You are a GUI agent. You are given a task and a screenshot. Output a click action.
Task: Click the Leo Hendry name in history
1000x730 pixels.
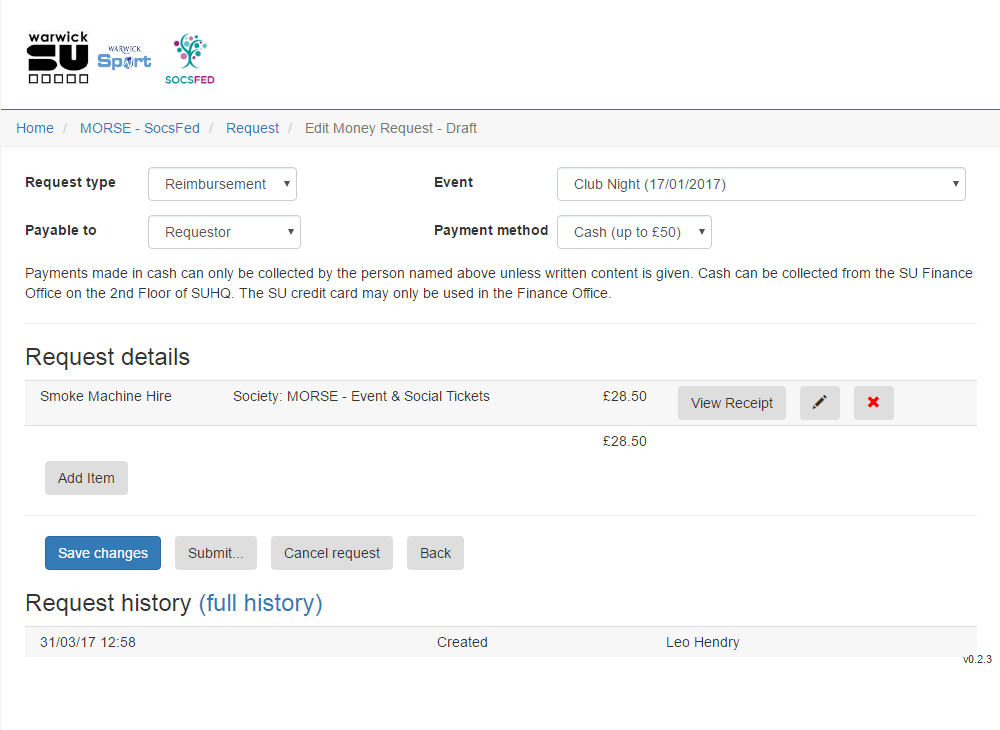703,642
